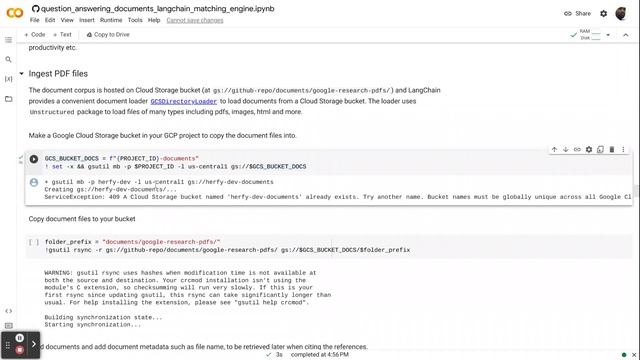Viewport: 640px width, 360px height.
Task: Clear output icon beside gsutil mb output
Action: click(34, 182)
